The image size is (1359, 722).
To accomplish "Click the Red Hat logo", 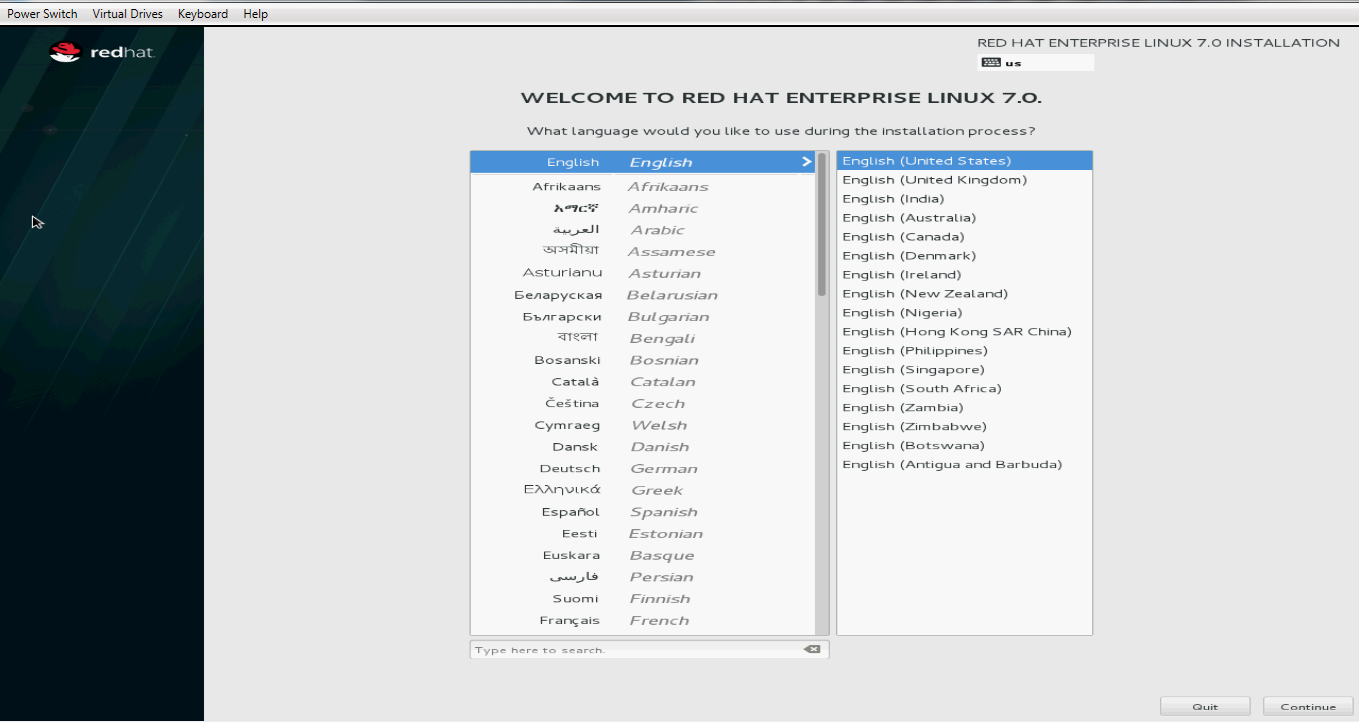I will coord(99,52).
